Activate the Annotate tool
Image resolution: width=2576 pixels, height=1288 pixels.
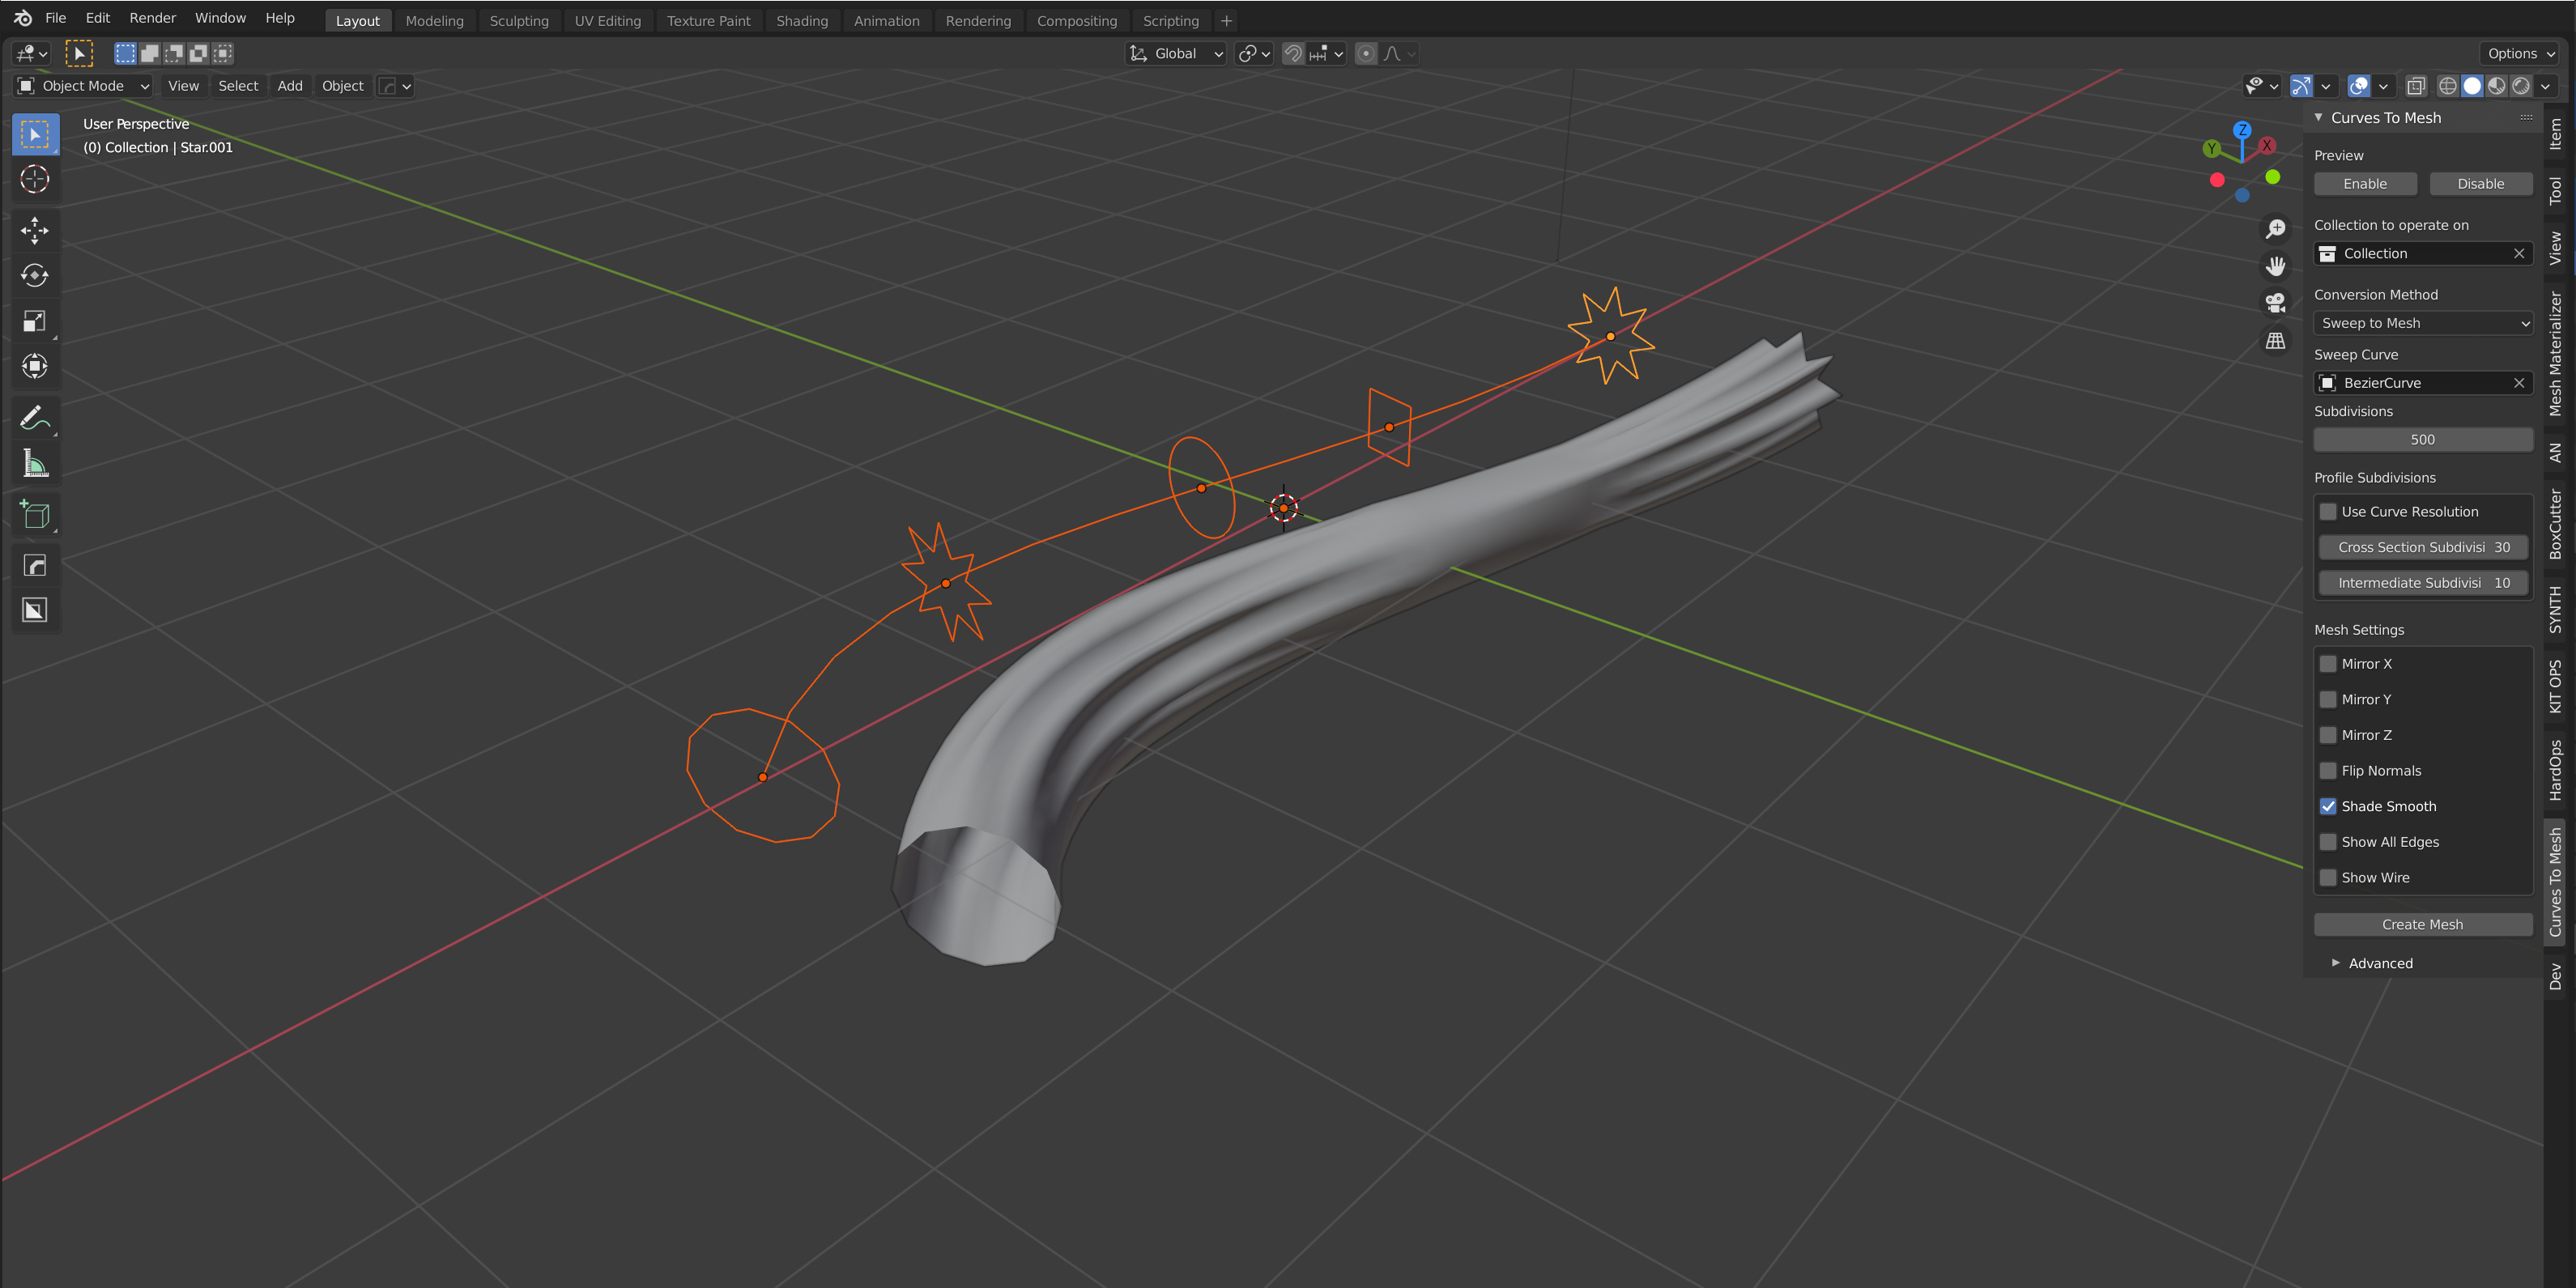(x=35, y=417)
